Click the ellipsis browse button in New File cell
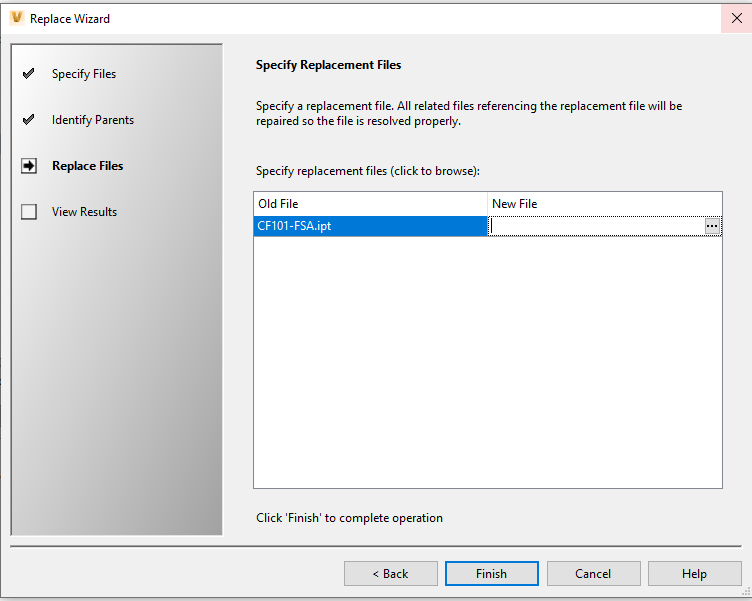Image resolution: width=752 pixels, height=601 pixels. click(x=712, y=226)
